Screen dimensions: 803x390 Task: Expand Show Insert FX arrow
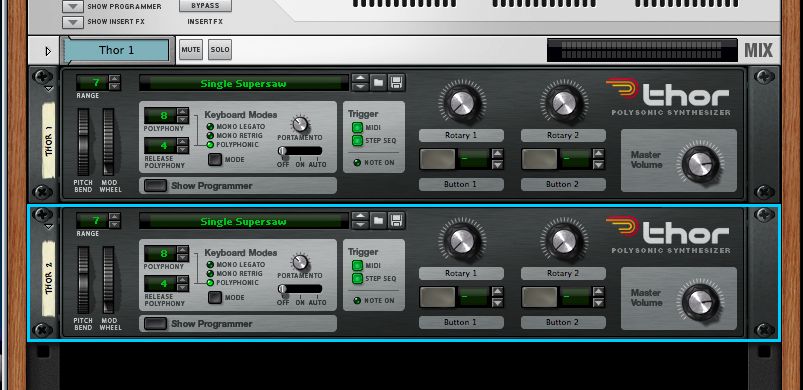click(x=73, y=22)
